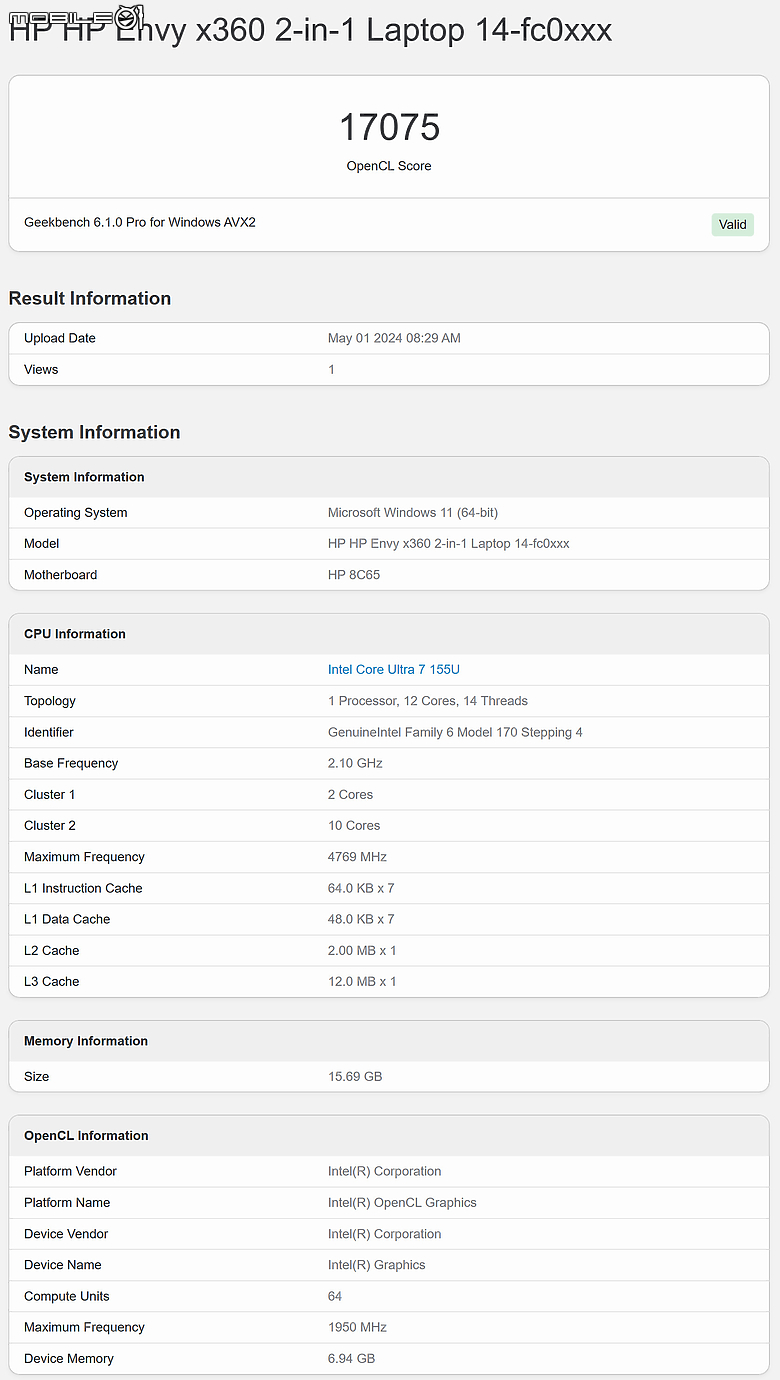Select the 17075 OpenCL score number
This screenshot has height=1380, width=780.
[389, 127]
